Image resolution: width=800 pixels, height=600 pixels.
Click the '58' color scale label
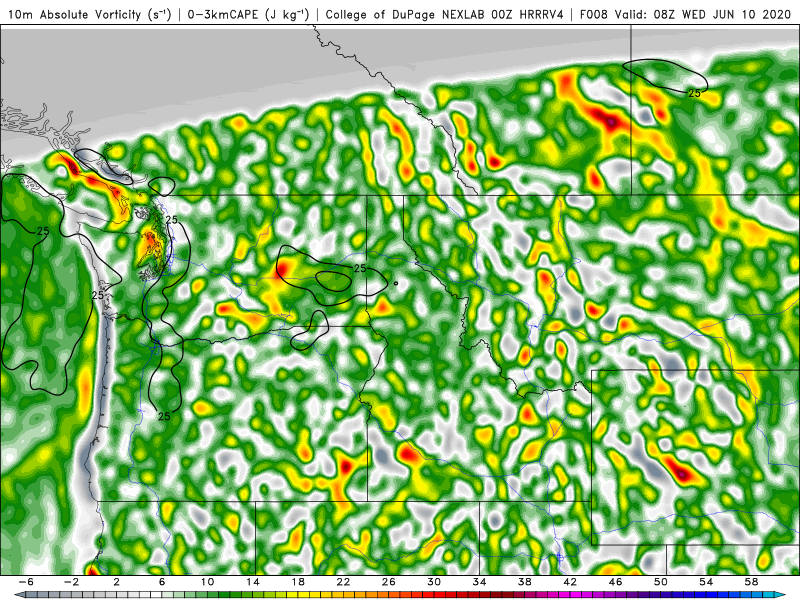pyautogui.click(x=752, y=582)
